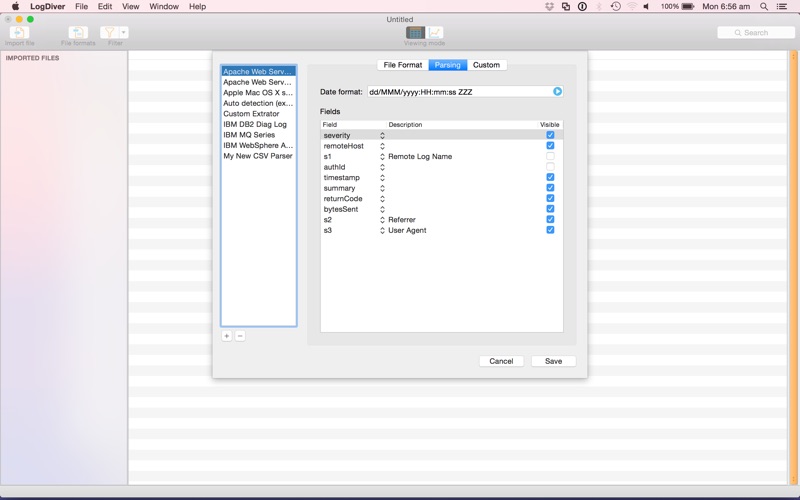Click the Remote Log Name description cell

[x=420, y=157]
